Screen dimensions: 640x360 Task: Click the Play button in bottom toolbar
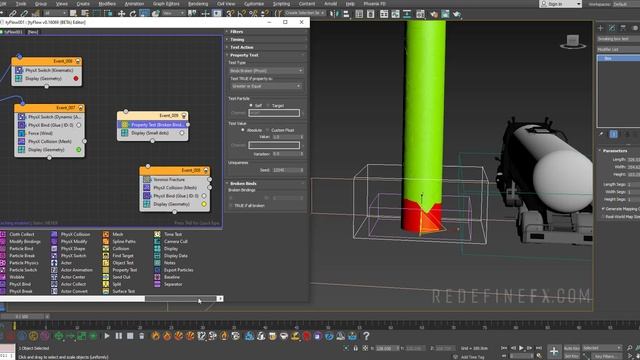coord(107,336)
